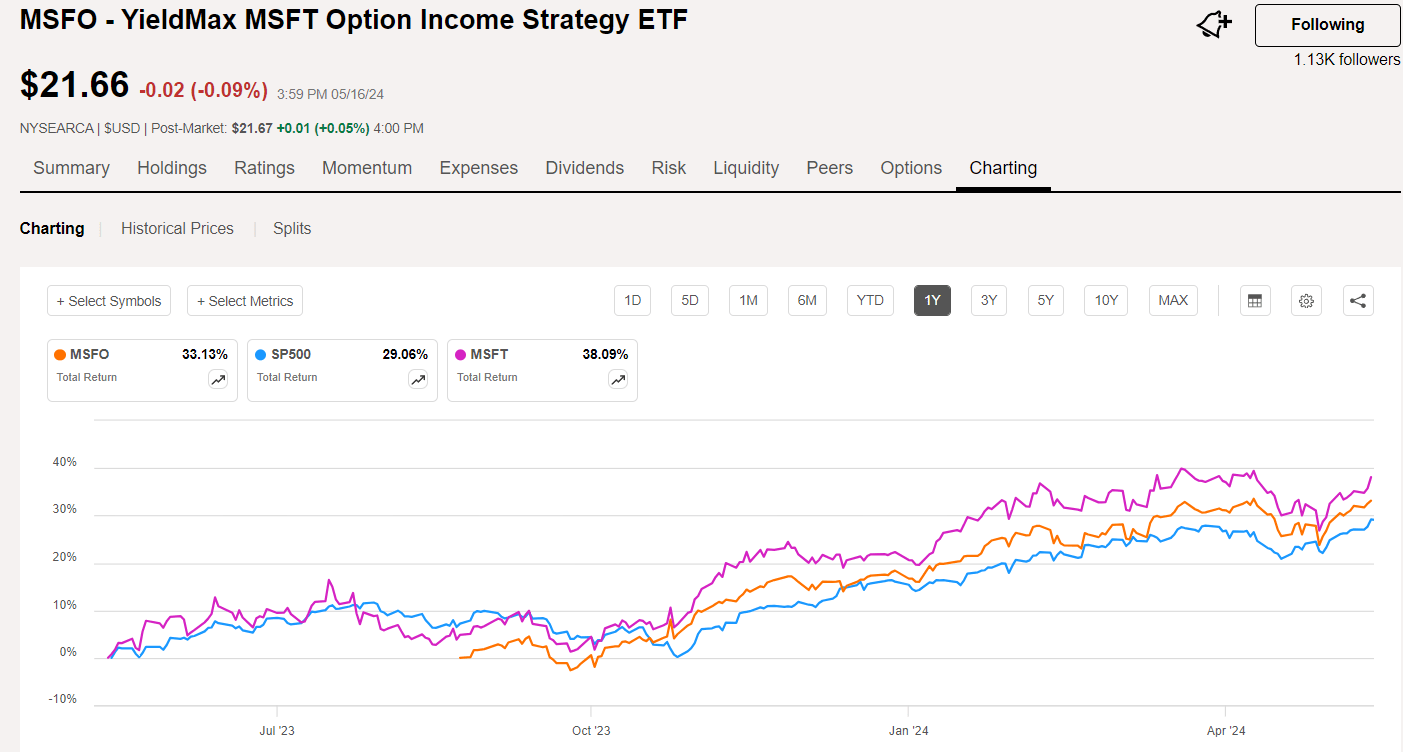Screen dimensions: 1403x752
Task: Click the SP500 sparkline chart icon
Action: click(x=417, y=379)
